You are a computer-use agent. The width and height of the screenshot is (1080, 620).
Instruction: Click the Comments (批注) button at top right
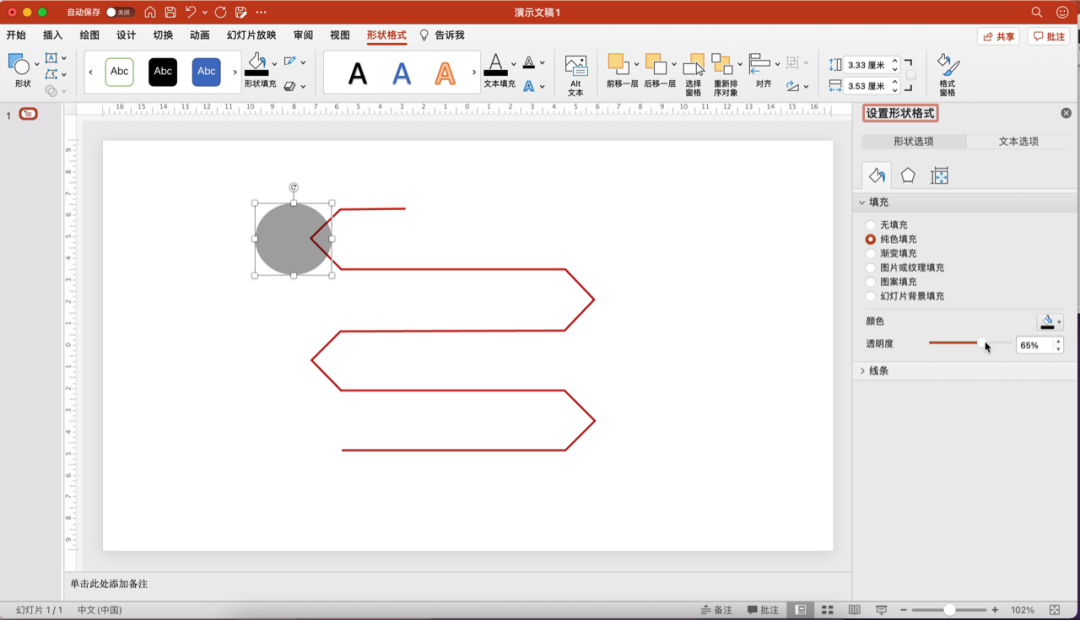(1049, 36)
